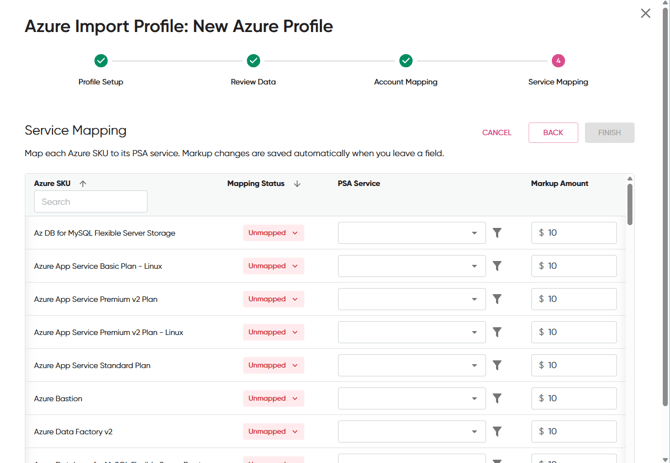Click the PSA Service column header
This screenshot has height=463, width=670.
pyautogui.click(x=359, y=184)
